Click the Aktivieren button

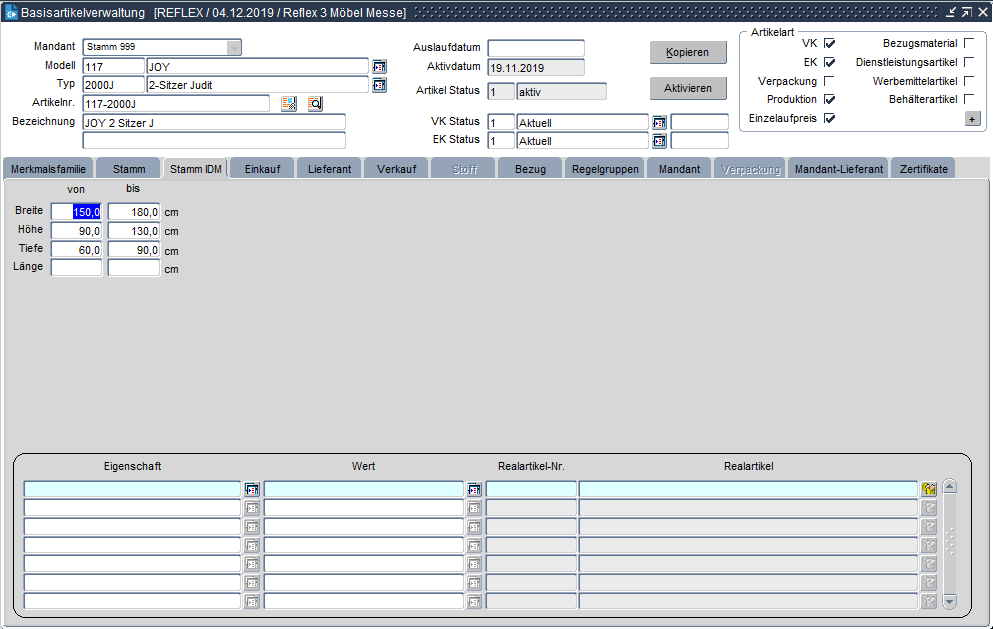(x=688, y=88)
